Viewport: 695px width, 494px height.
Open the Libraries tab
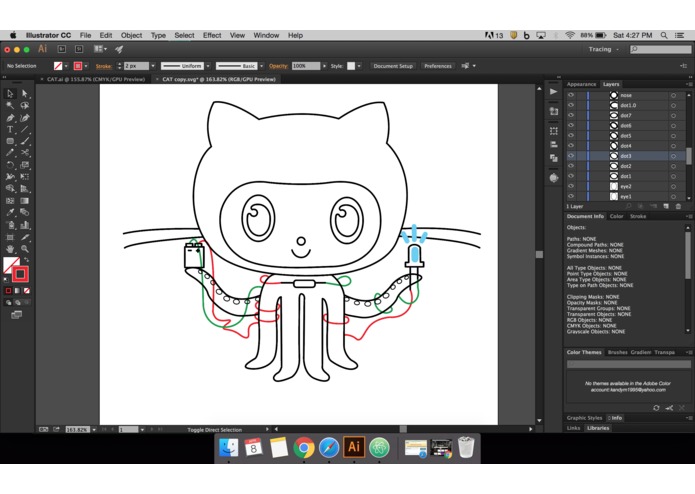[598, 428]
